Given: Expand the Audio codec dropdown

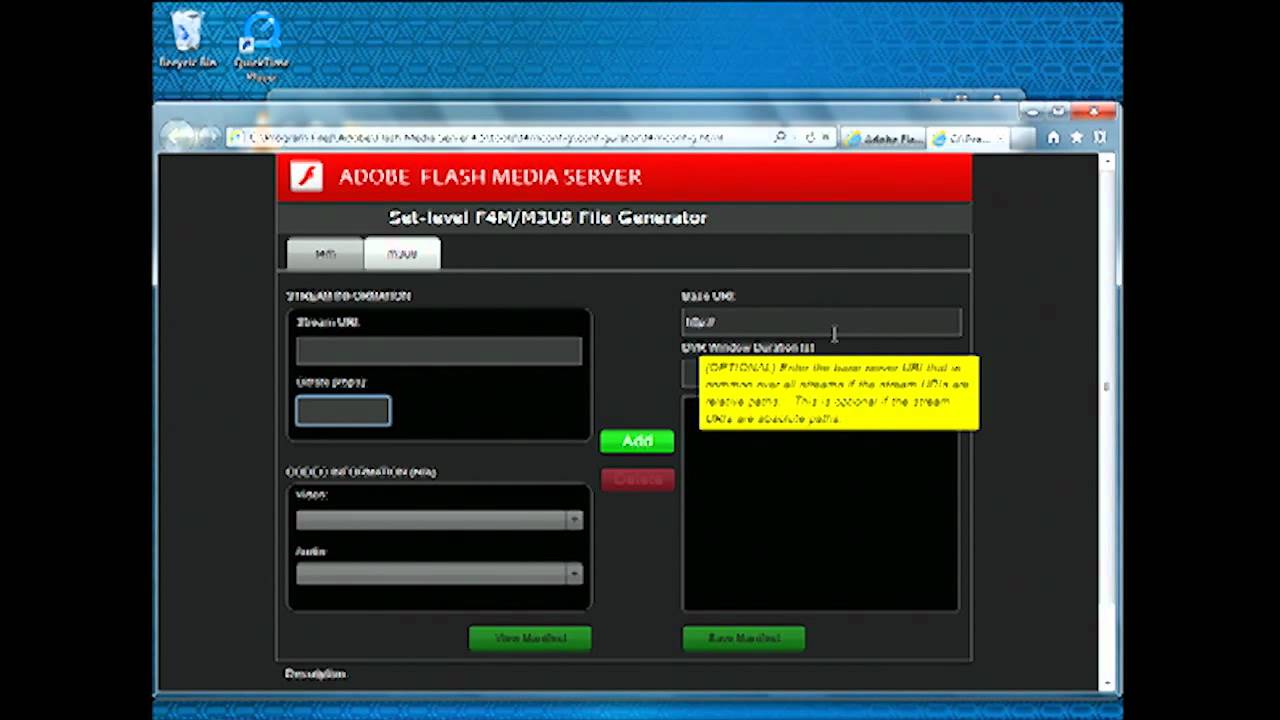Looking at the screenshot, I should pos(439,574).
